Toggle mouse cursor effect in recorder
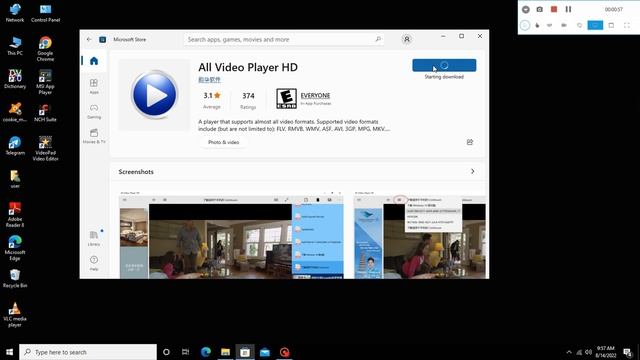The image size is (640, 360). pos(537,25)
